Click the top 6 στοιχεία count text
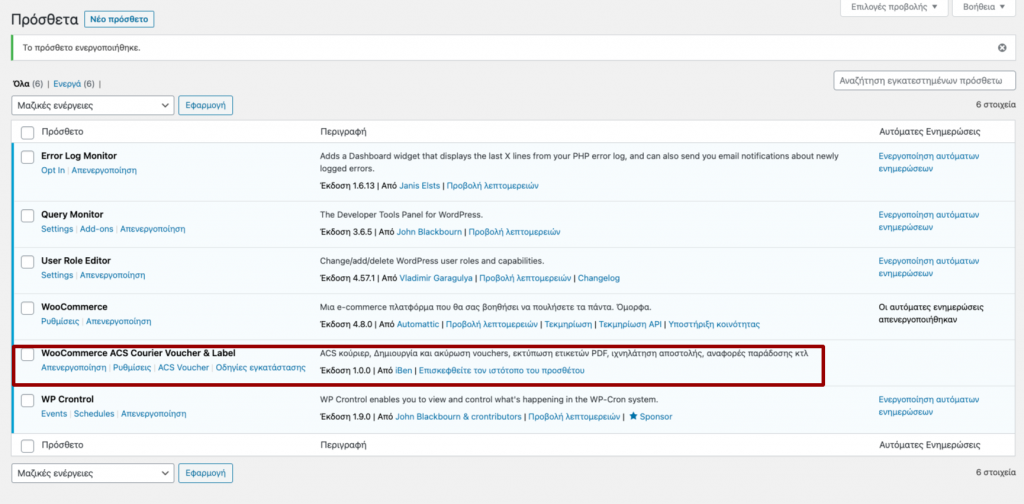1024x504 pixels. point(996,104)
